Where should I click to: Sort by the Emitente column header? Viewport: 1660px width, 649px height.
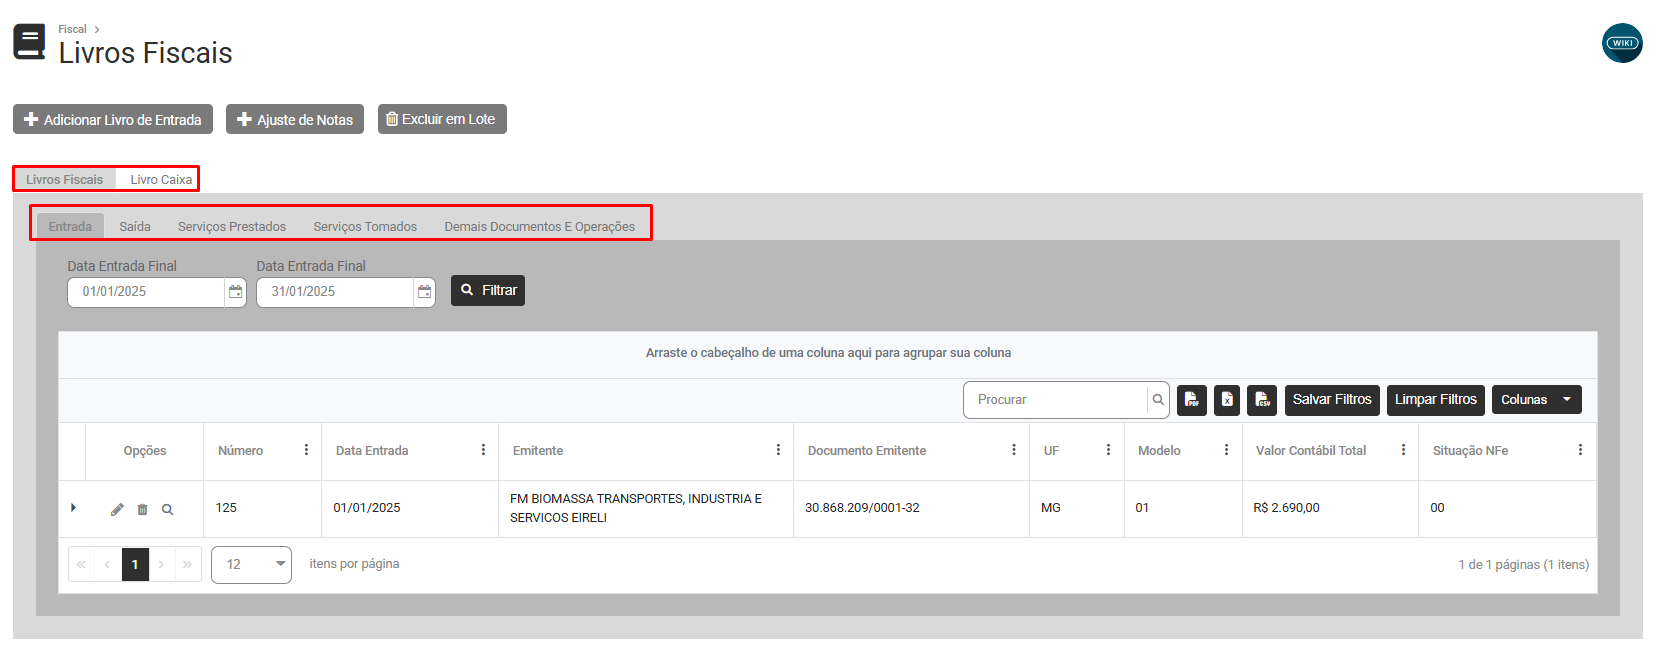[538, 451]
